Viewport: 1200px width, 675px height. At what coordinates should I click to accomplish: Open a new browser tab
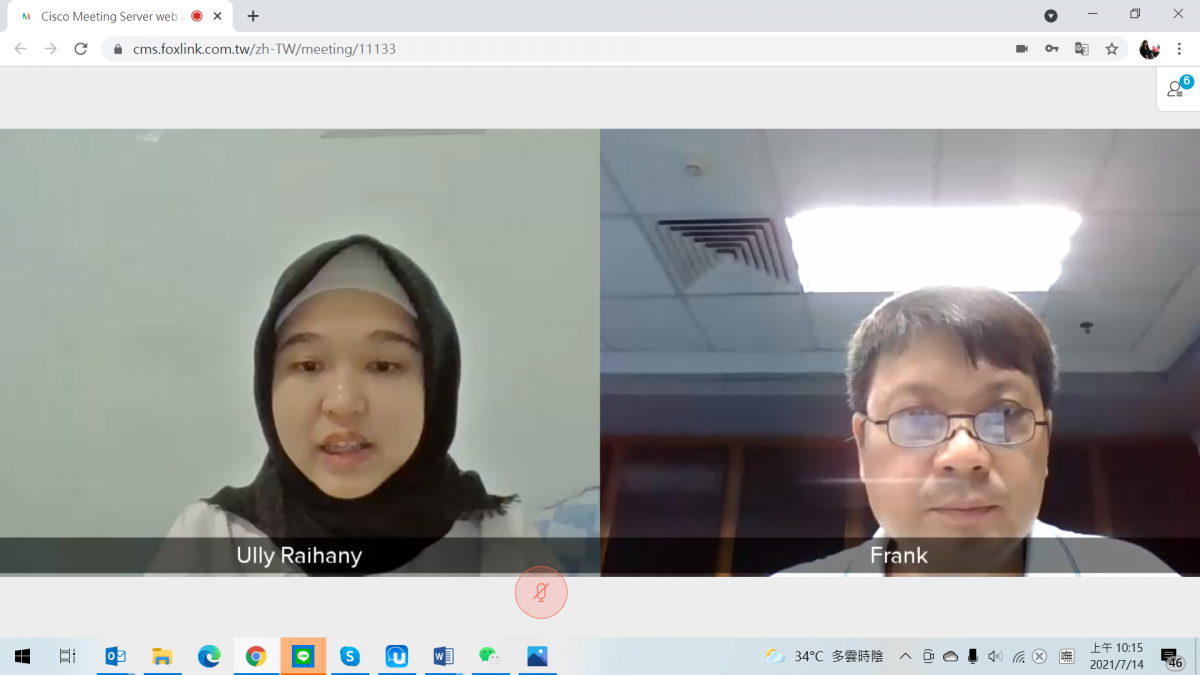253,16
